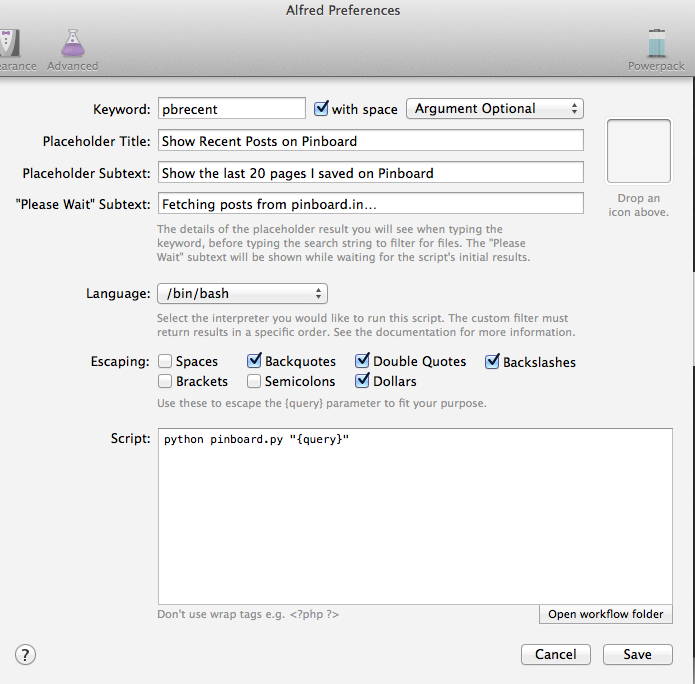Screen dimensions: 695x684
Task: Click the Save button
Action: tap(637, 654)
